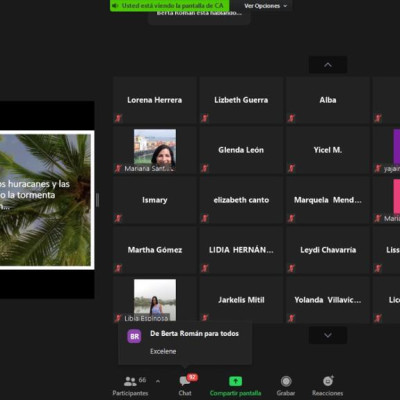Click Lorena Herrera's muted microphone icon

tap(118, 118)
